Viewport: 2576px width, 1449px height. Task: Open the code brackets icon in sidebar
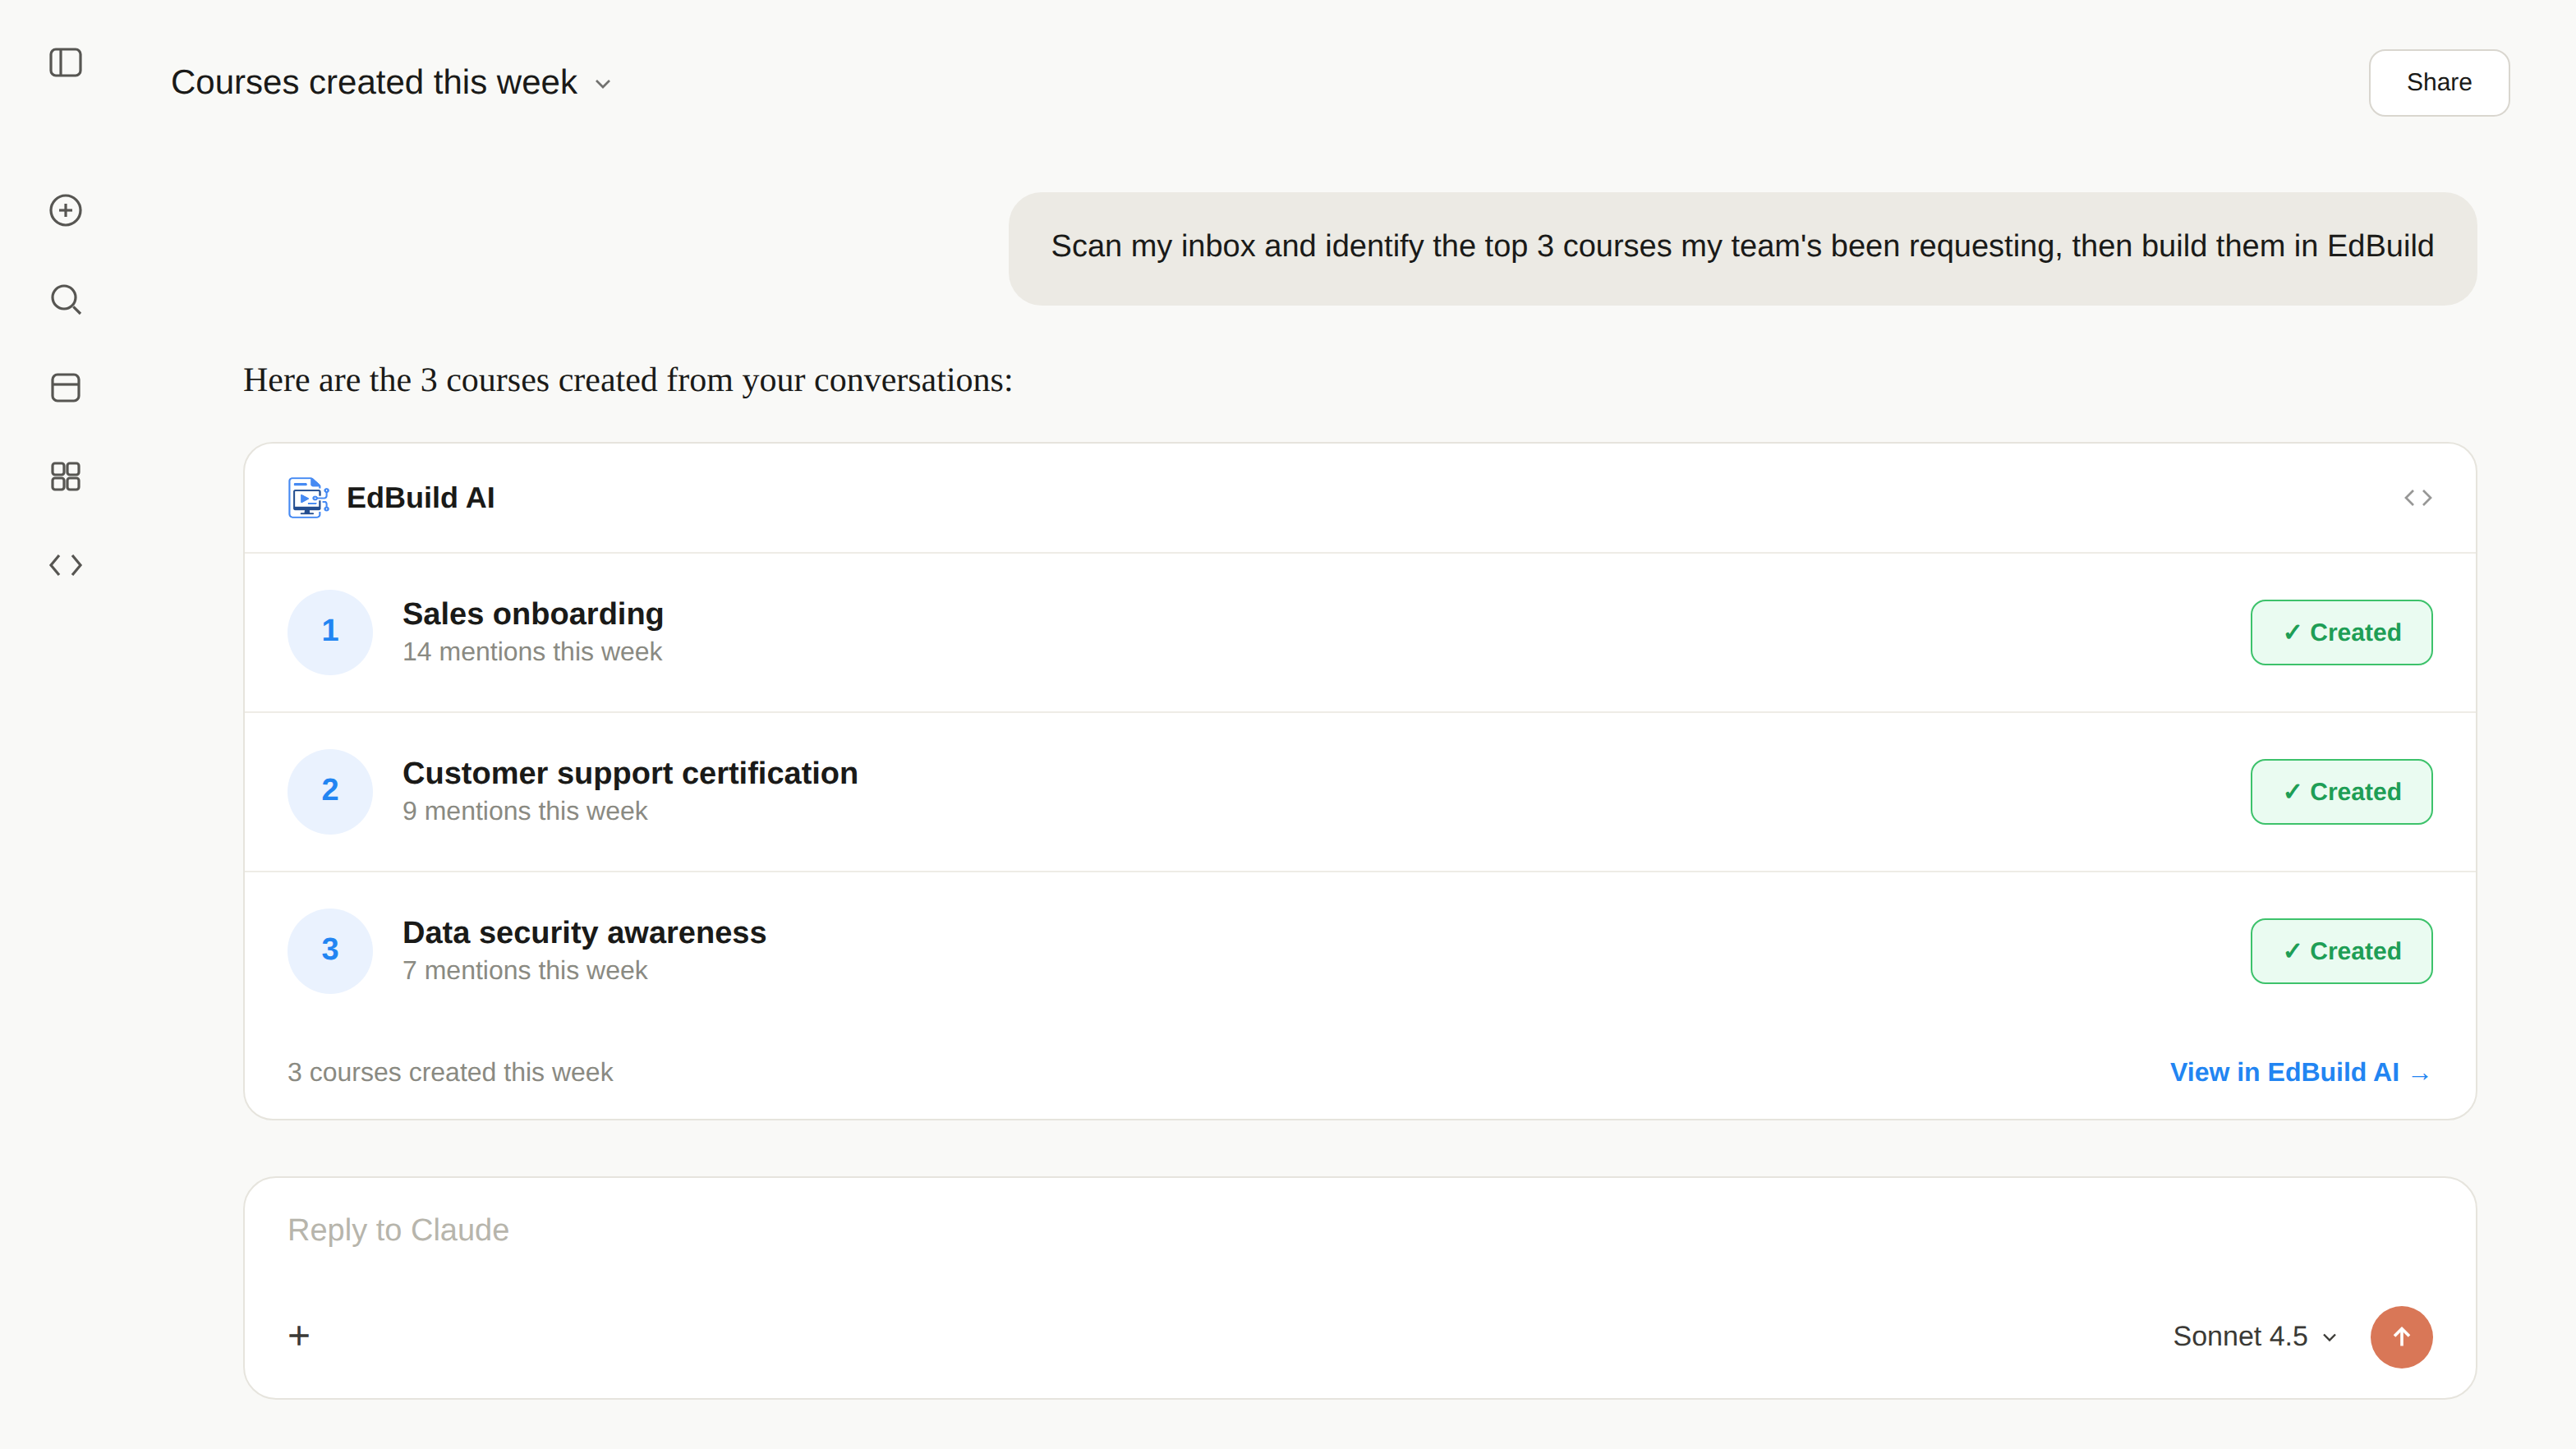click(65, 565)
